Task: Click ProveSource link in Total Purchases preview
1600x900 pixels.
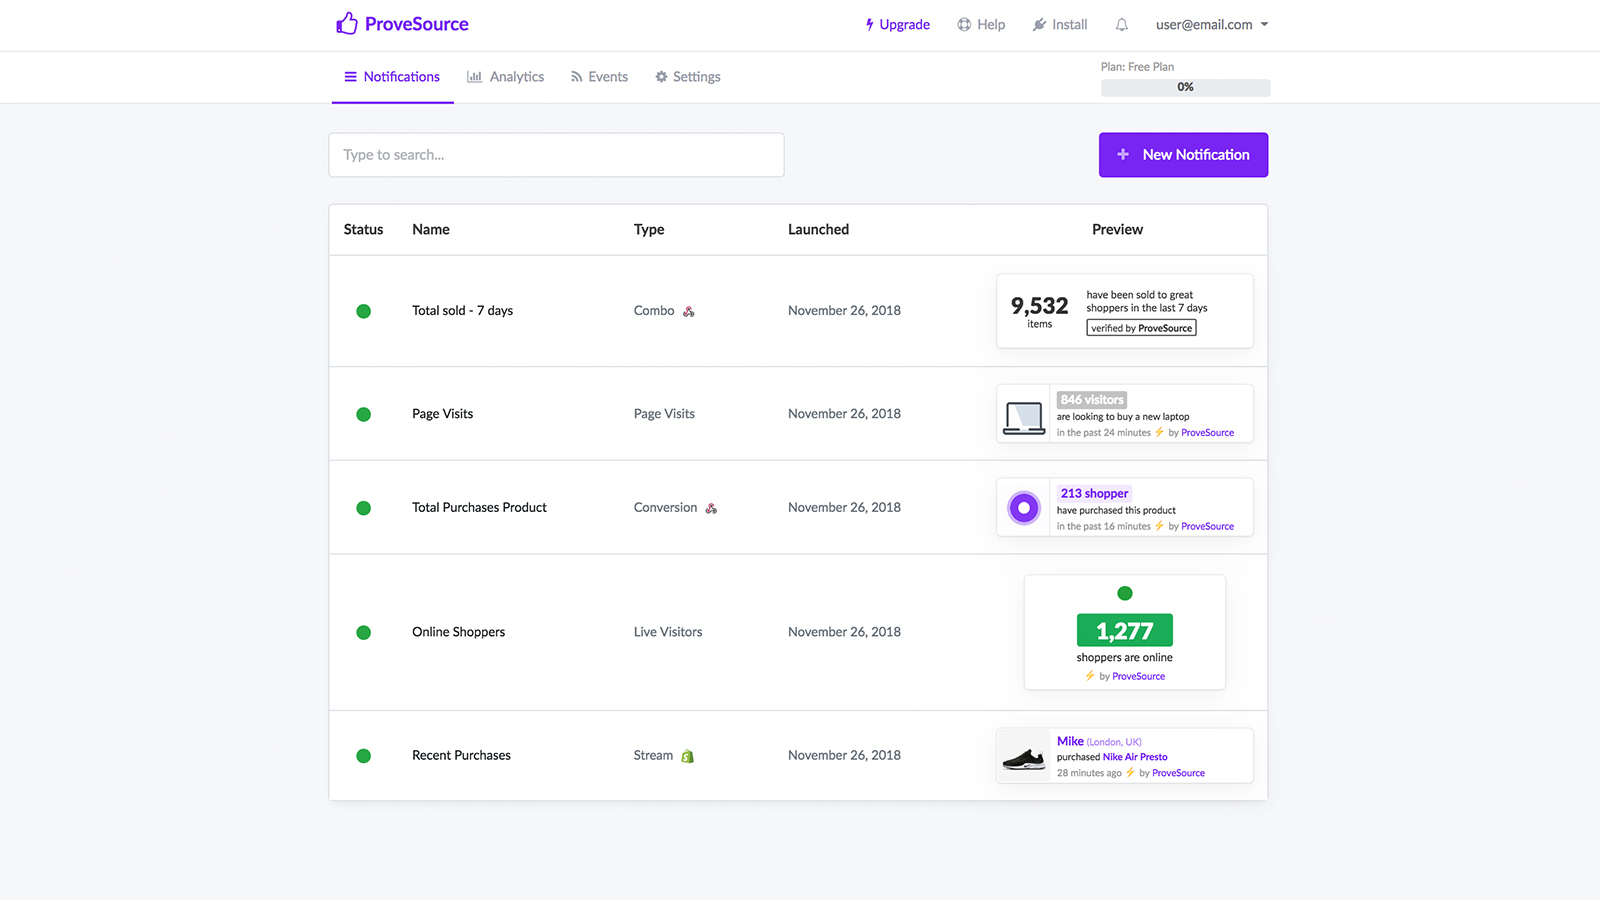Action: click(x=1207, y=527)
